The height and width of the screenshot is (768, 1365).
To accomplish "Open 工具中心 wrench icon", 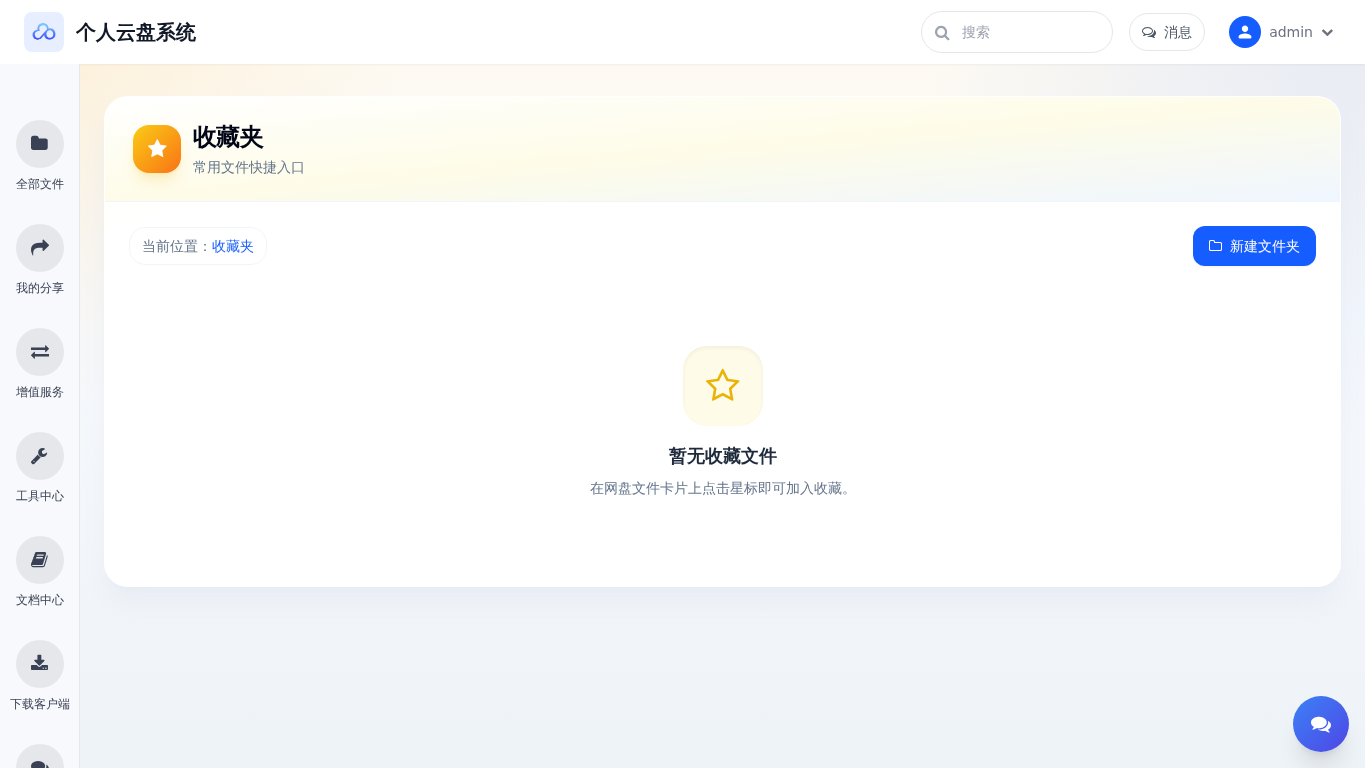I will 40,456.
